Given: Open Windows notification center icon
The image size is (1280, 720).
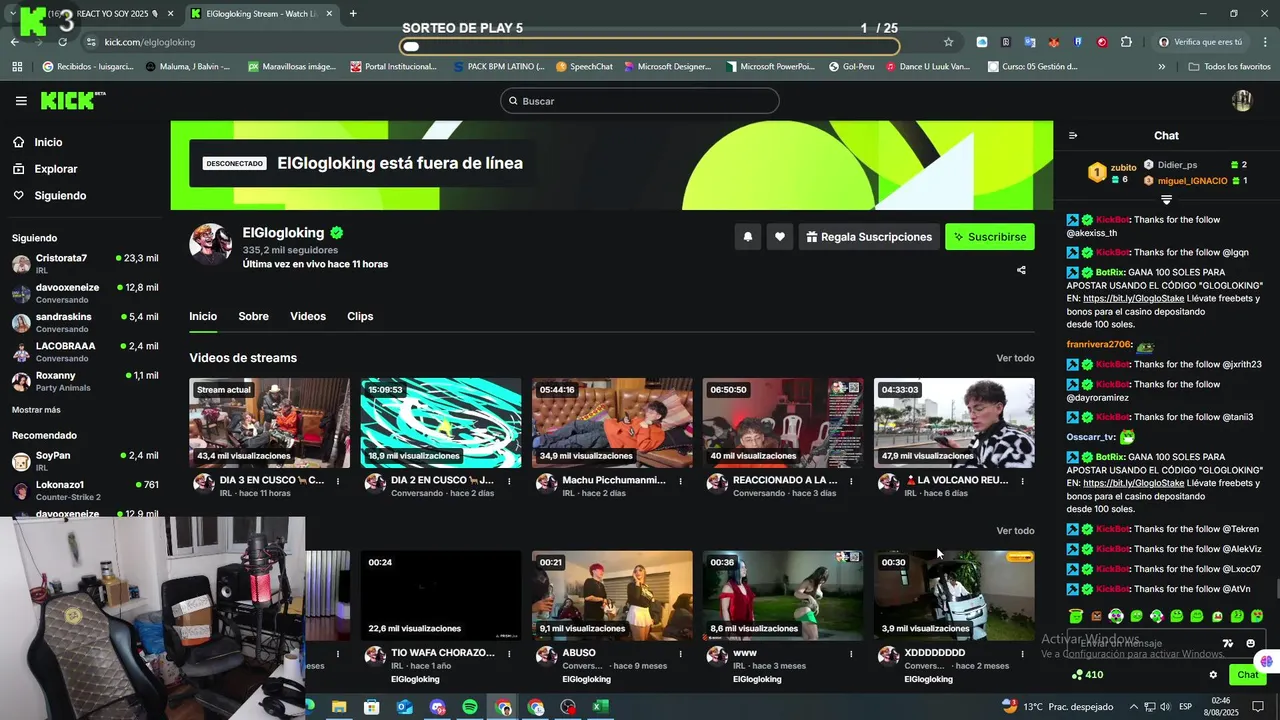Looking at the screenshot, I should coord(1258,707).
